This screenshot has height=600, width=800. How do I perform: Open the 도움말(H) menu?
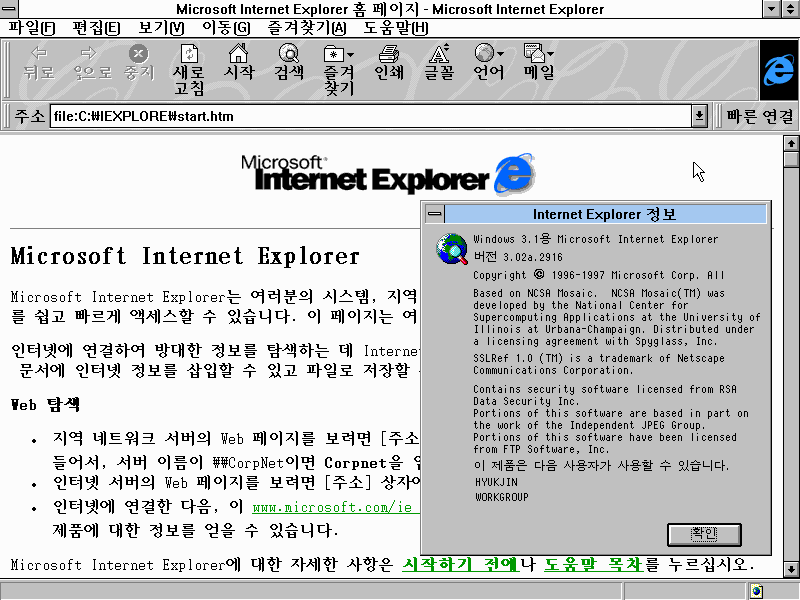395,28
